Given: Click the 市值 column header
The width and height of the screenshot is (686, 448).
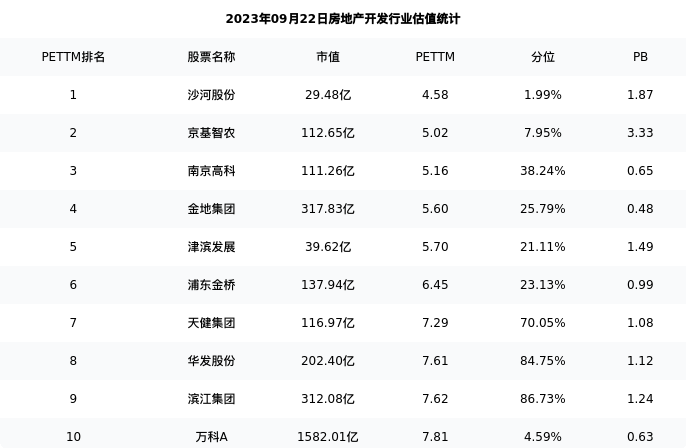Looking at the screenshot, I should pyautogui.click(x=328, y=57).
